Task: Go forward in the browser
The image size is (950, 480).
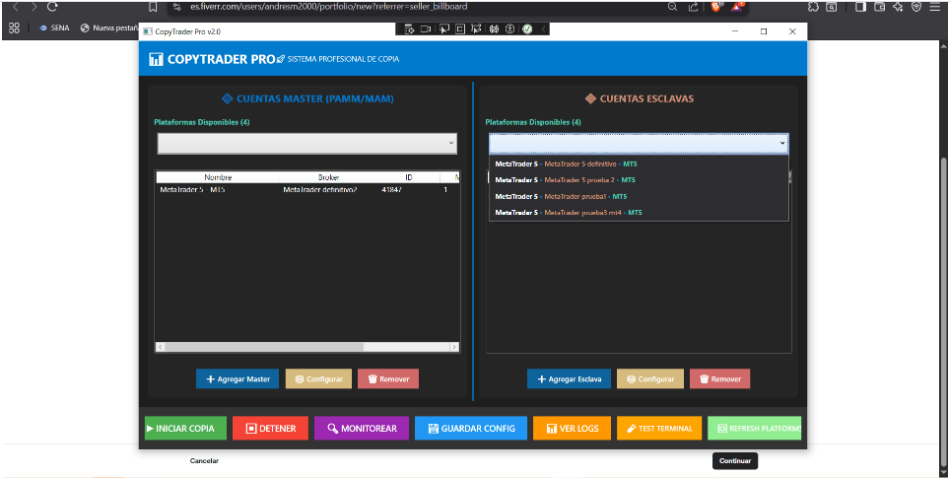Action: 34,7
